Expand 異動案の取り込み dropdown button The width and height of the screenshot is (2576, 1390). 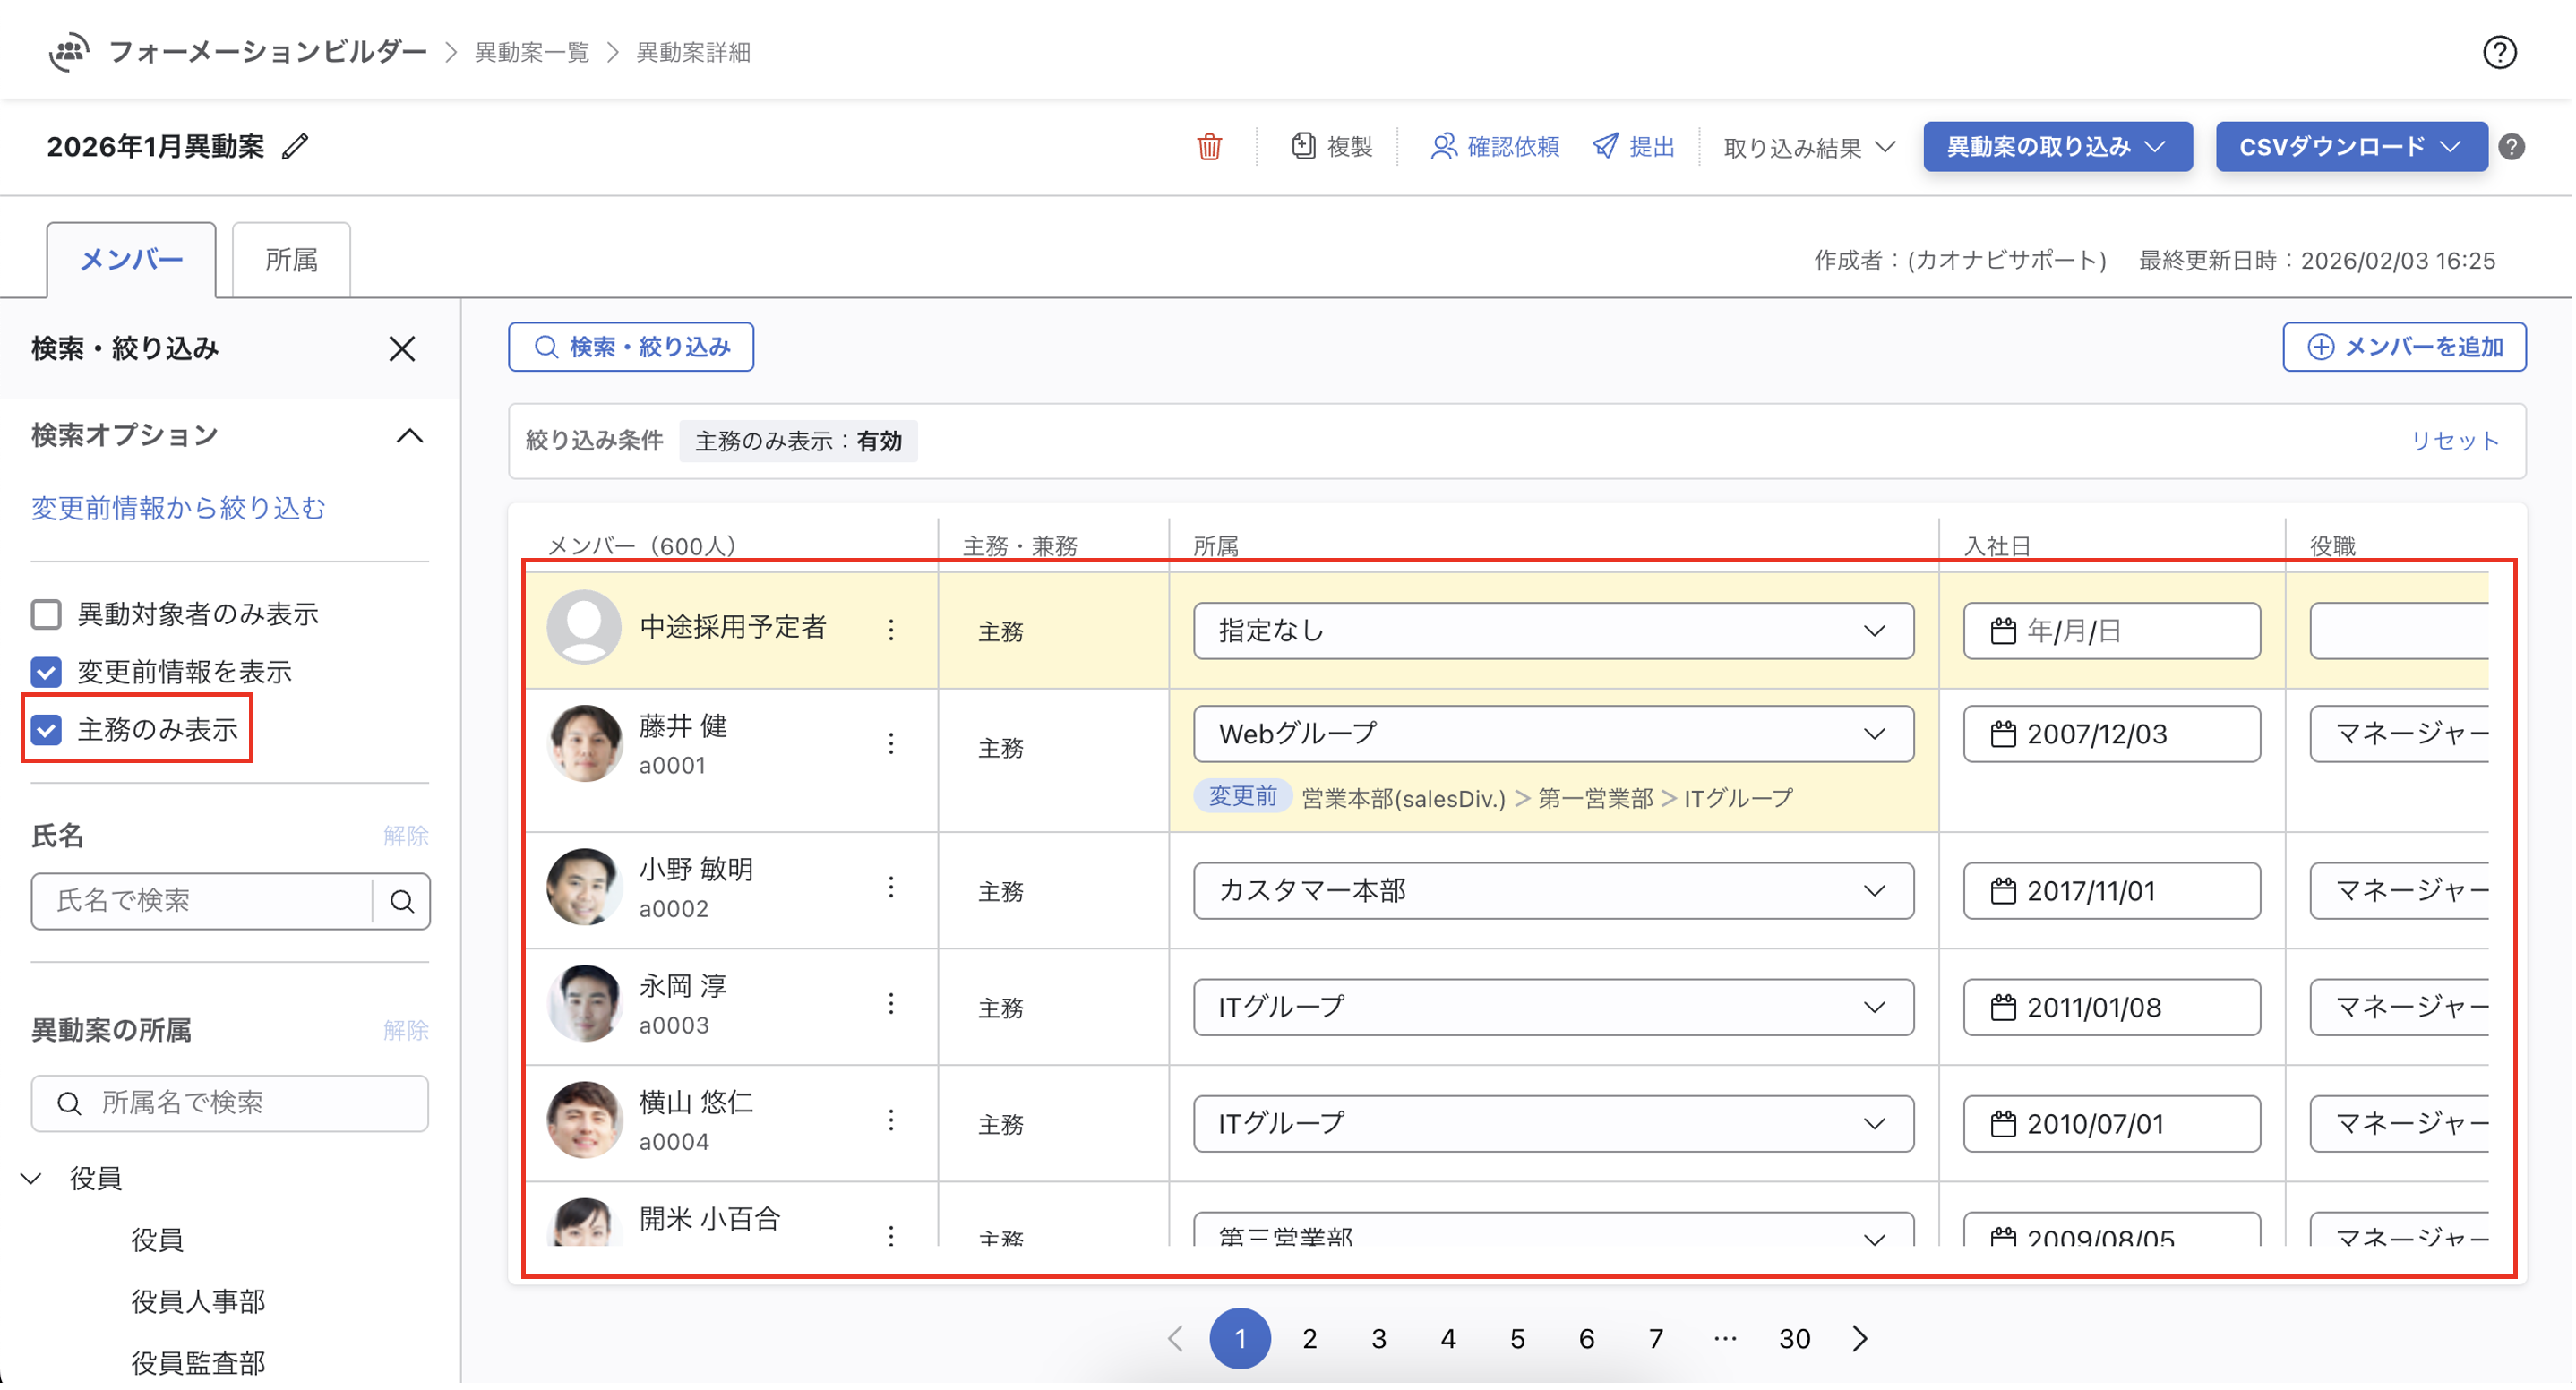[x=2056, y=147]
